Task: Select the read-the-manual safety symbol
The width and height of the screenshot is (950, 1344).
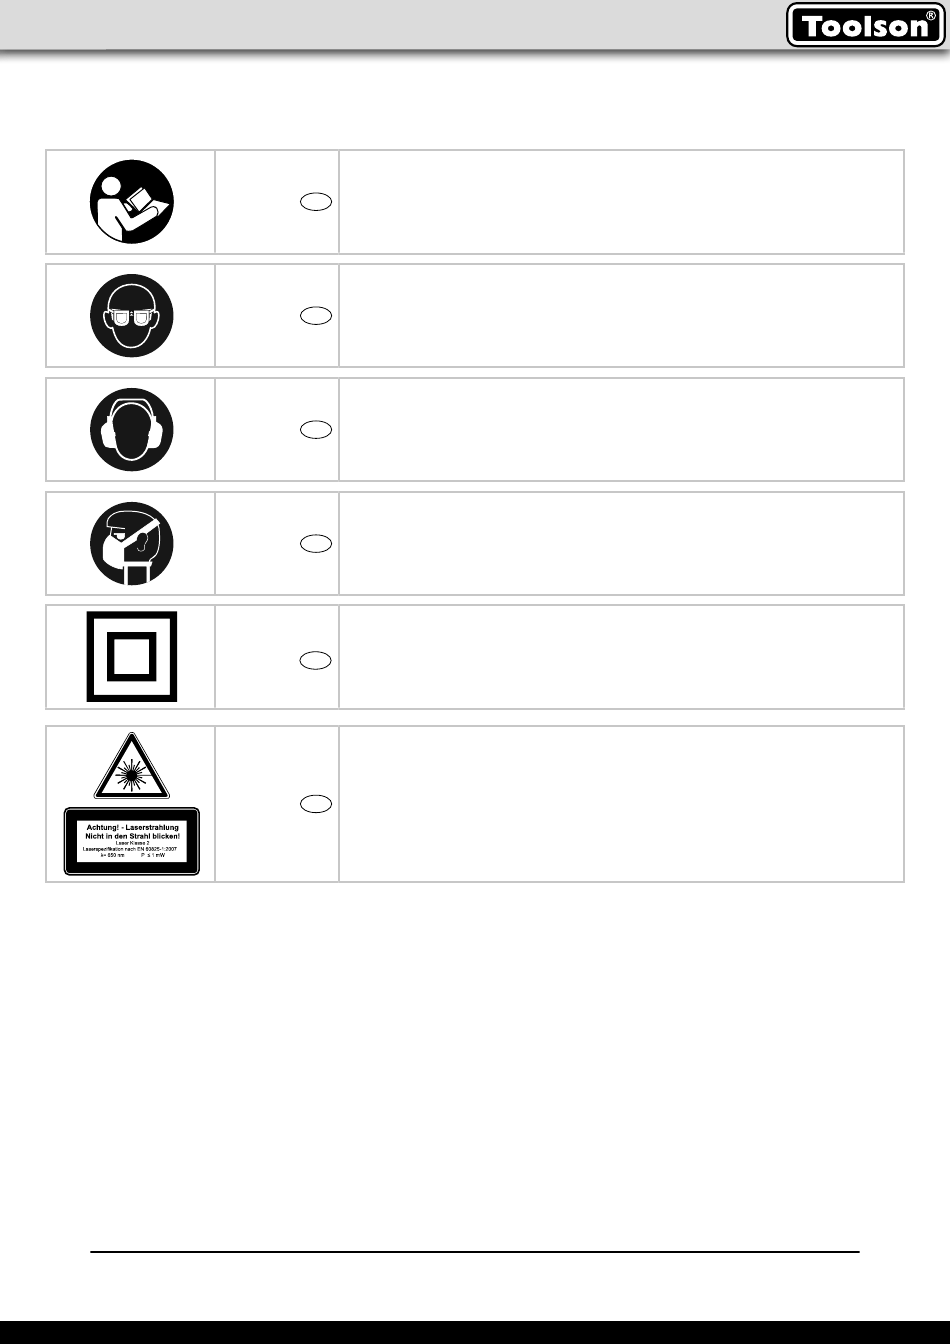Action: pyautogui.click(x=132, y=201)
